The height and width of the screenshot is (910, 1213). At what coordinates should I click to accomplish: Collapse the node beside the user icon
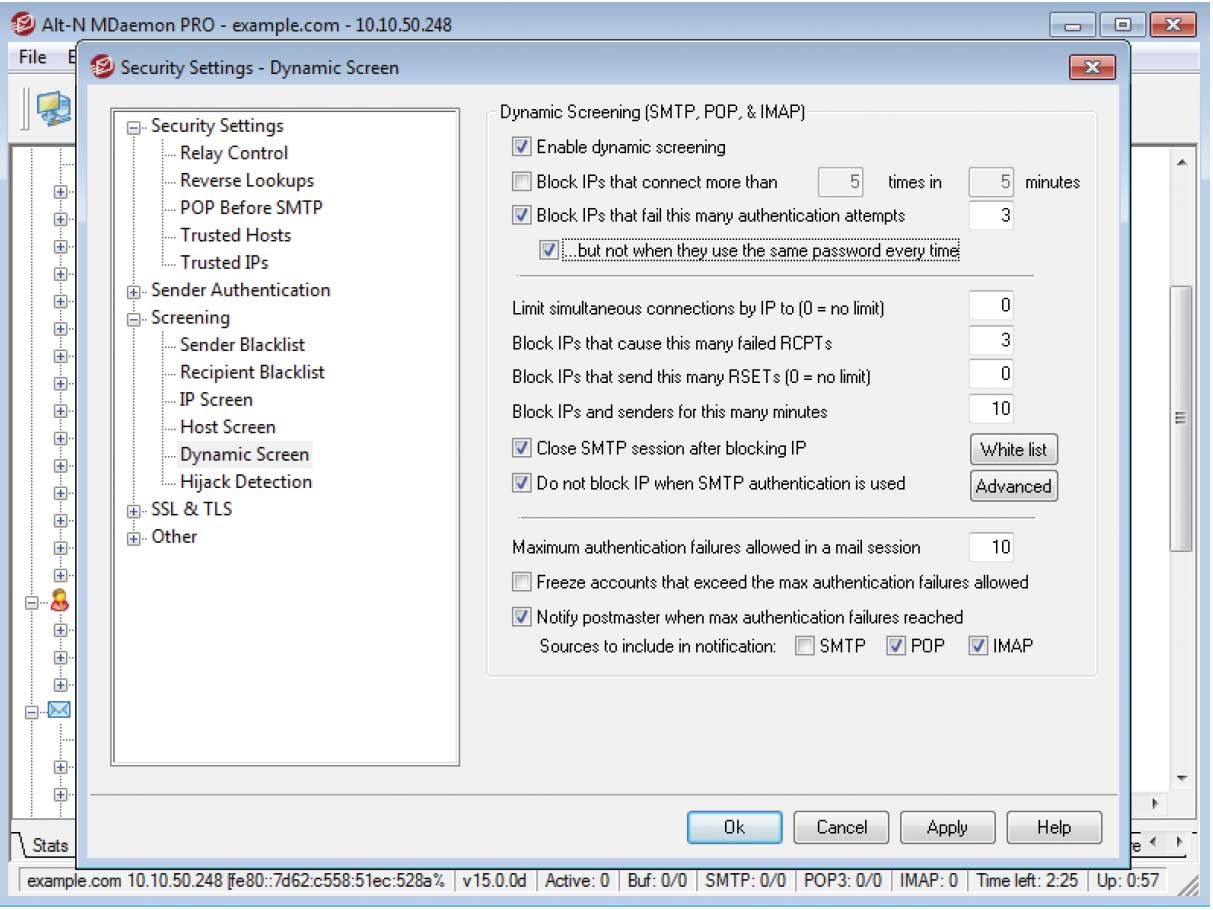[31, 603]
